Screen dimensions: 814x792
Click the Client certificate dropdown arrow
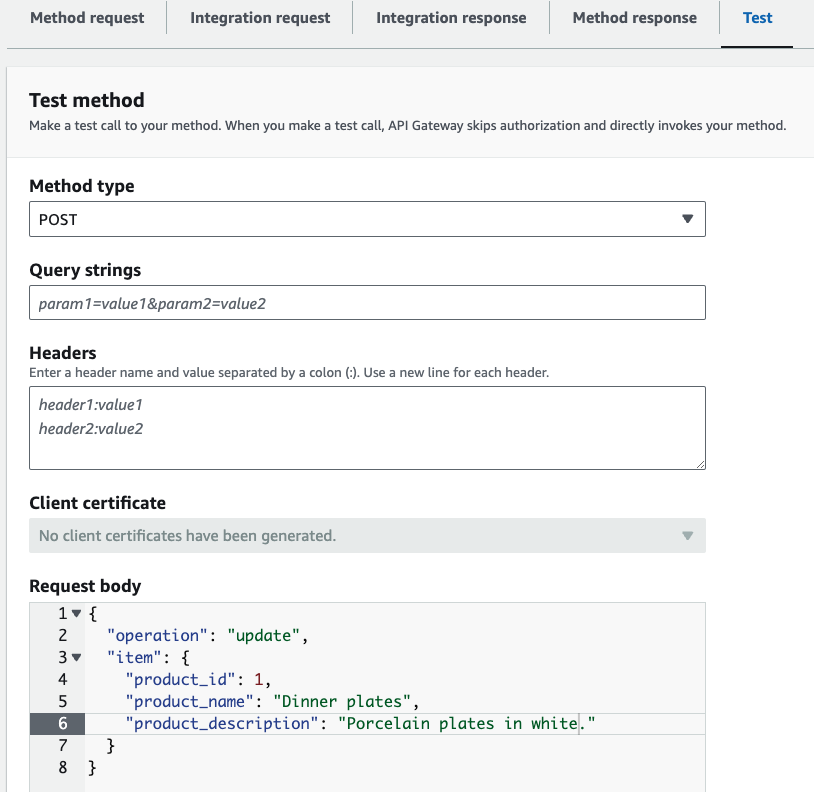687,536
